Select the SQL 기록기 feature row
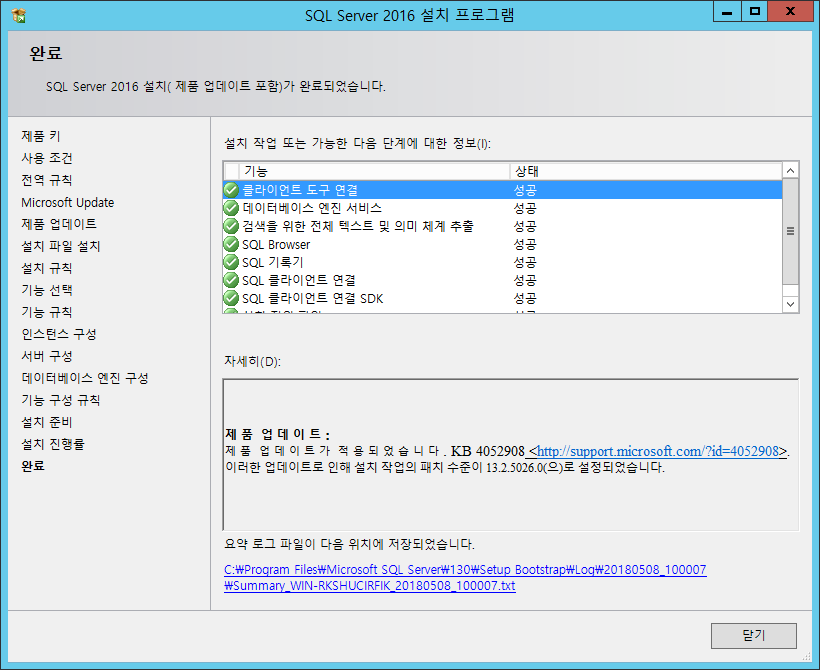This screenshot has height=670, width=820. click(503, 262)
